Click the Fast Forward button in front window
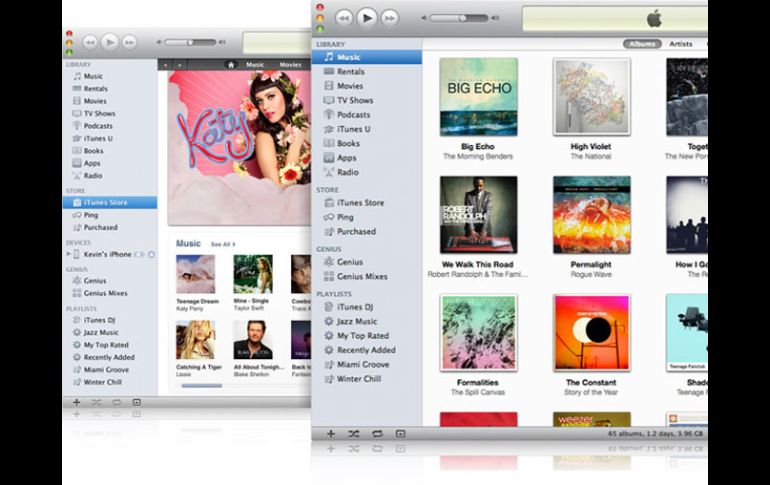 [389, 18]
